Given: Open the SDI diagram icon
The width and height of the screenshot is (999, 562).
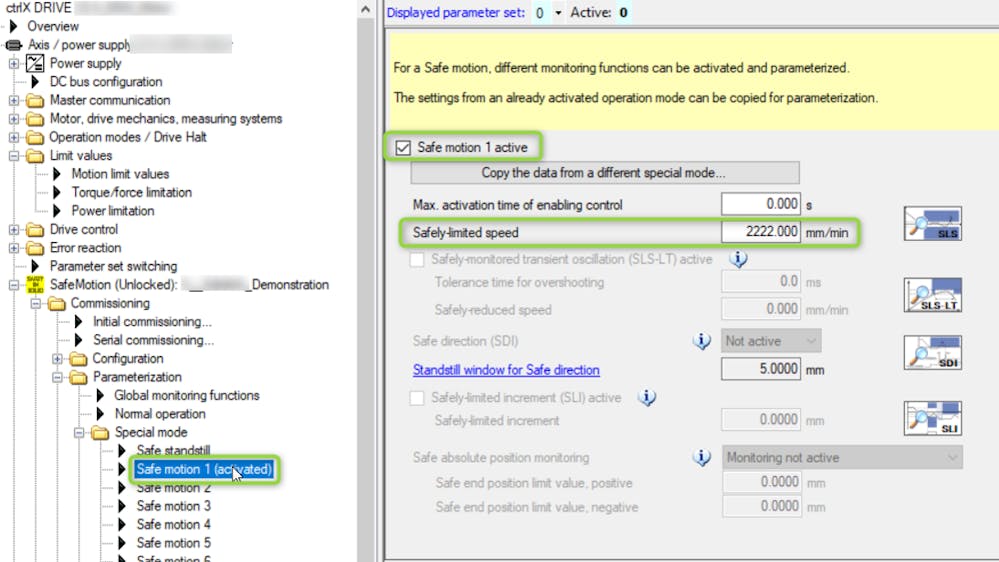Looking at the screenshot, I should 933,352.
